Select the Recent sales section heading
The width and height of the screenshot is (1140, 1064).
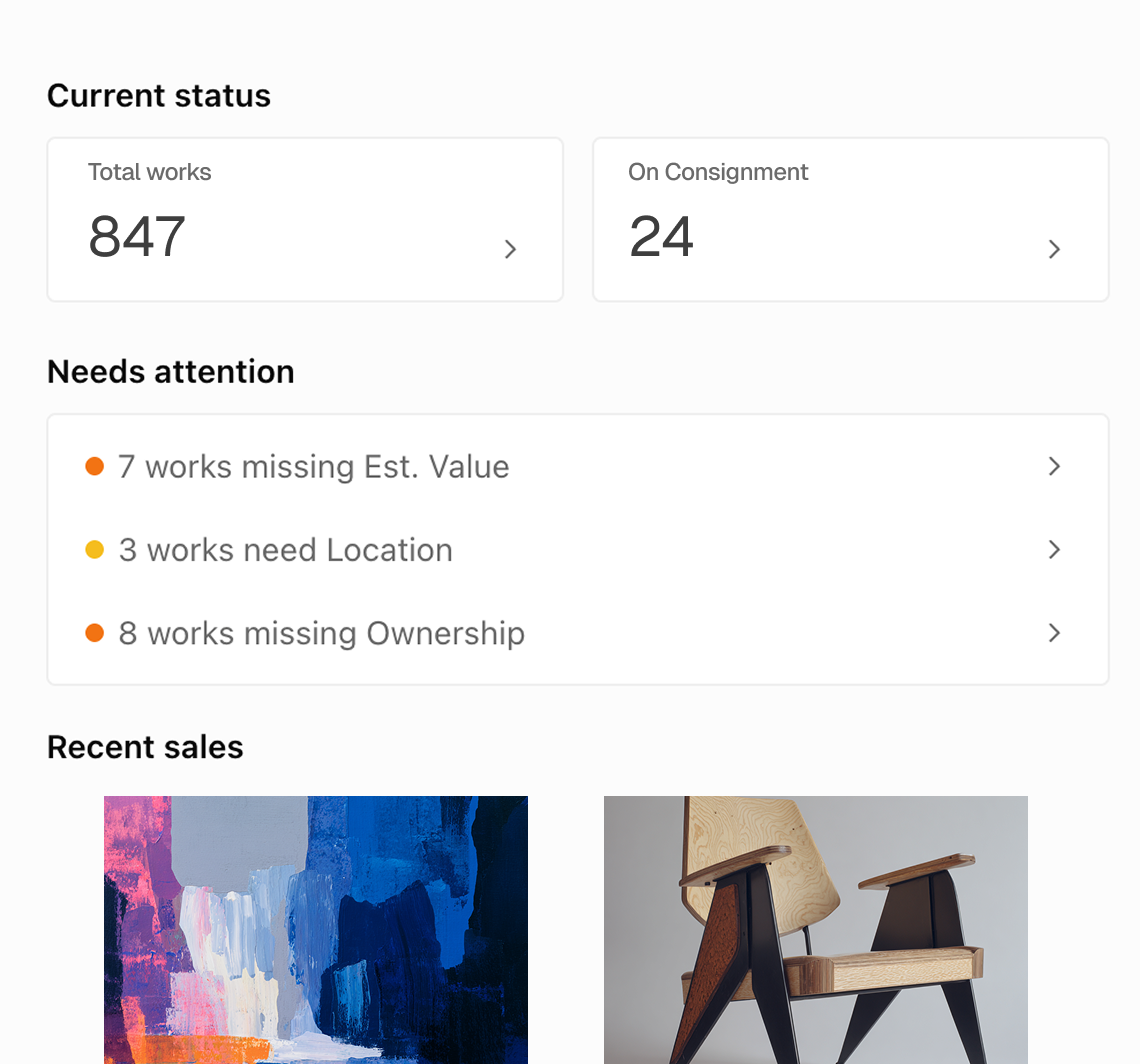coord(145,746)
